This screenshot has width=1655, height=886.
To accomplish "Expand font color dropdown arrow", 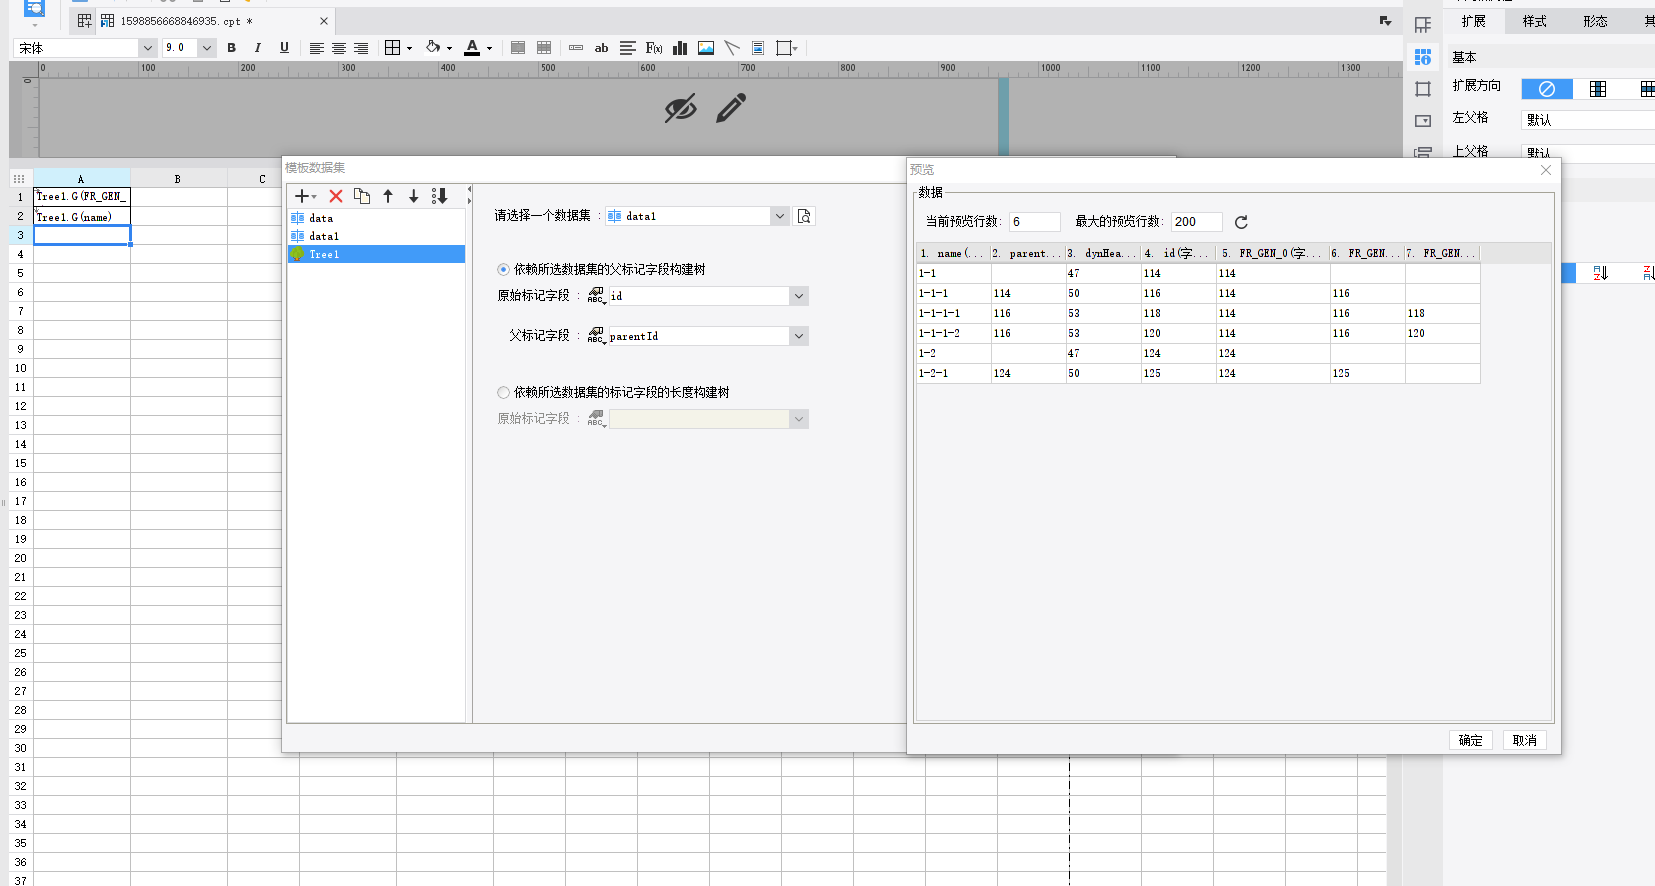I will [x=489, y=48].
